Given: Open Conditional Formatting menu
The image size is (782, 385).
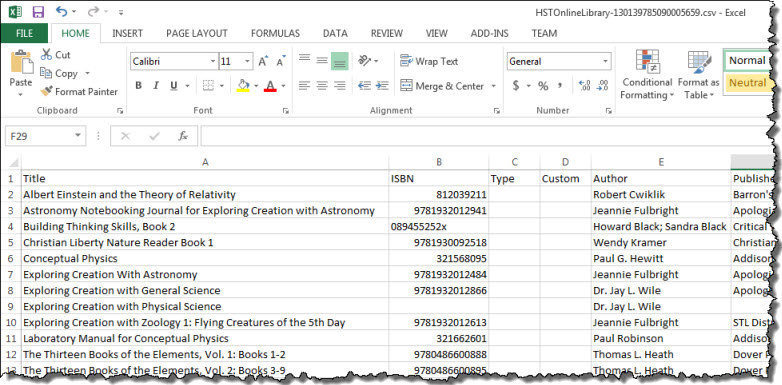Looking at the screenshot, I should [x=647, y=75].
